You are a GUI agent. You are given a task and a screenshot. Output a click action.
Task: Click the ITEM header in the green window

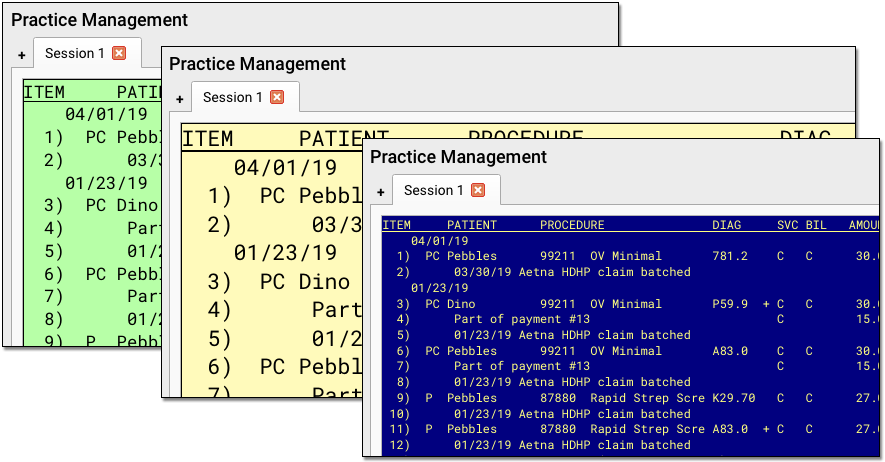click(44, 92)
